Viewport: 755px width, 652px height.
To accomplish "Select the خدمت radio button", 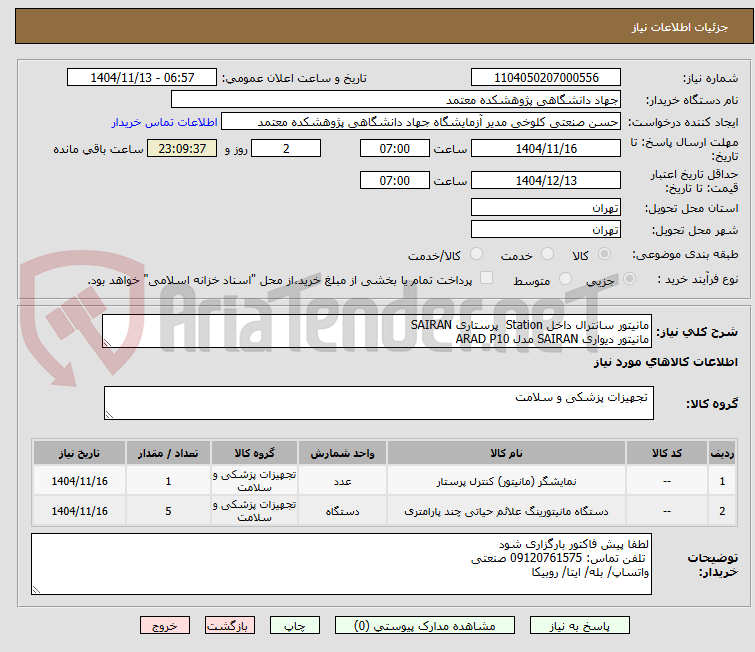I will click(547, 254).
